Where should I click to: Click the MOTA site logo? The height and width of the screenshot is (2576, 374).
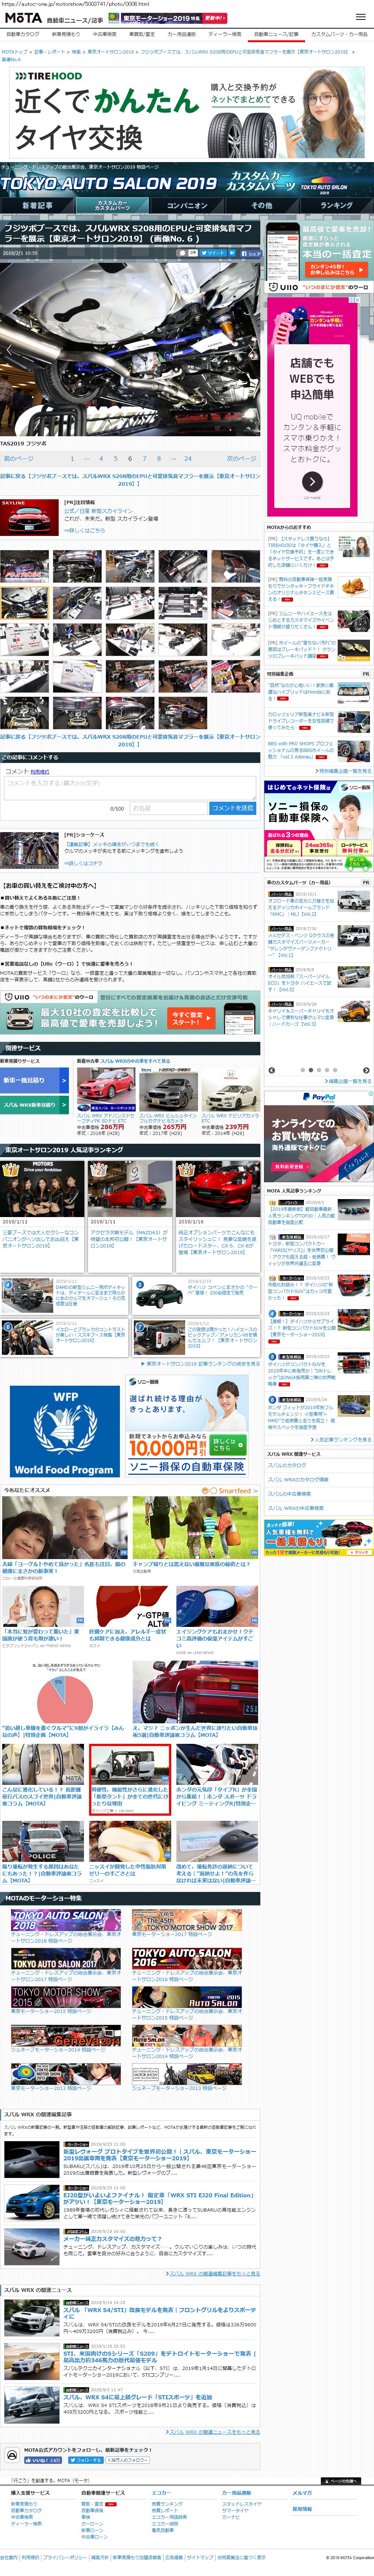tap(23, 18)
